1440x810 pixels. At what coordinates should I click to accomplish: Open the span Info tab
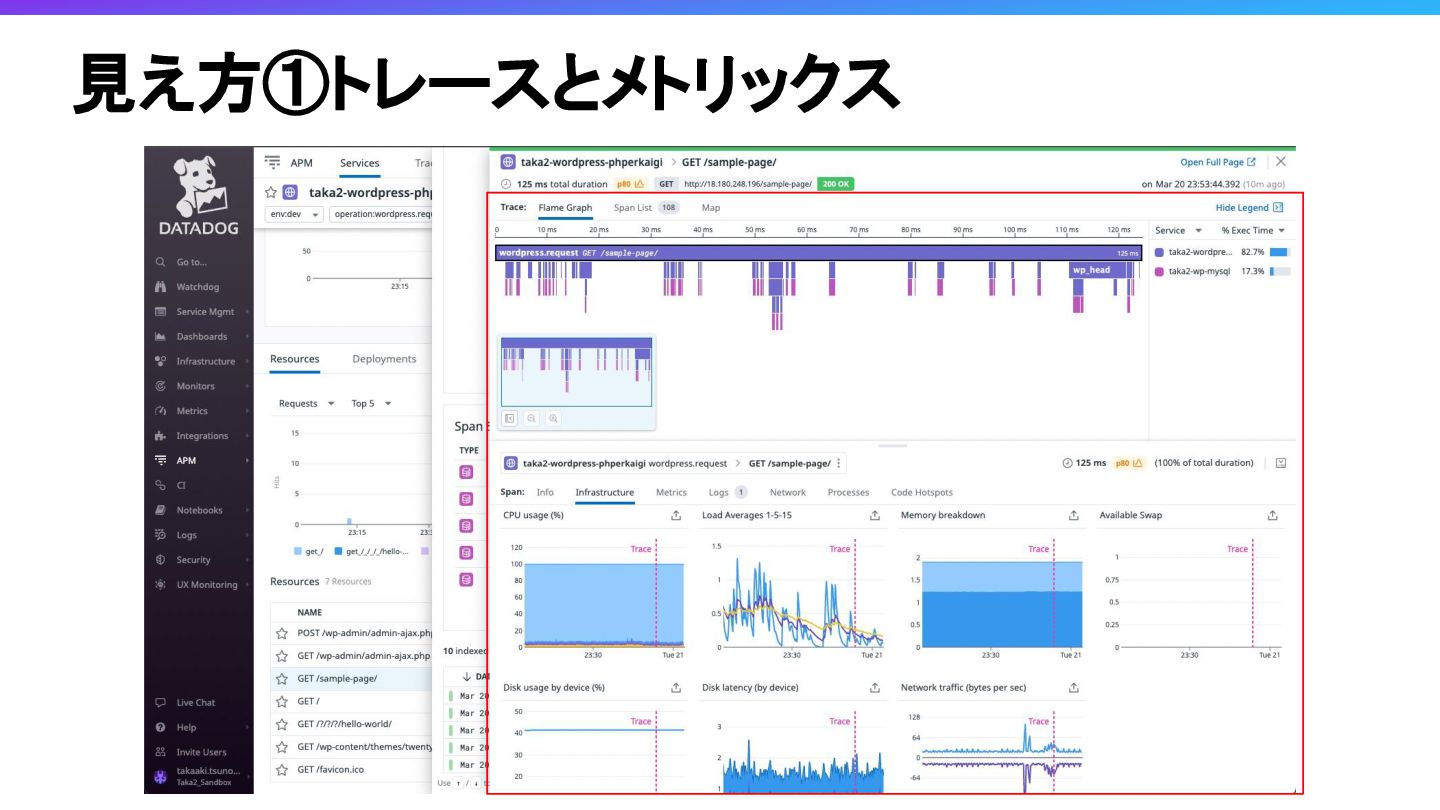[545, 492]
